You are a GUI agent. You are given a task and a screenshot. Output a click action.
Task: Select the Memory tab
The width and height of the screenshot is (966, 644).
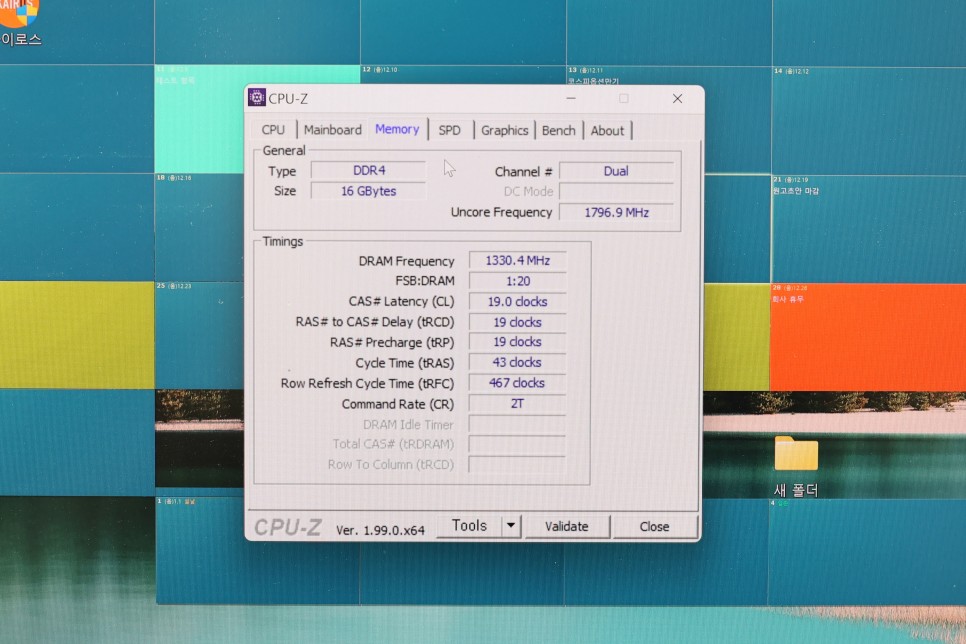[x=397, y=129]
